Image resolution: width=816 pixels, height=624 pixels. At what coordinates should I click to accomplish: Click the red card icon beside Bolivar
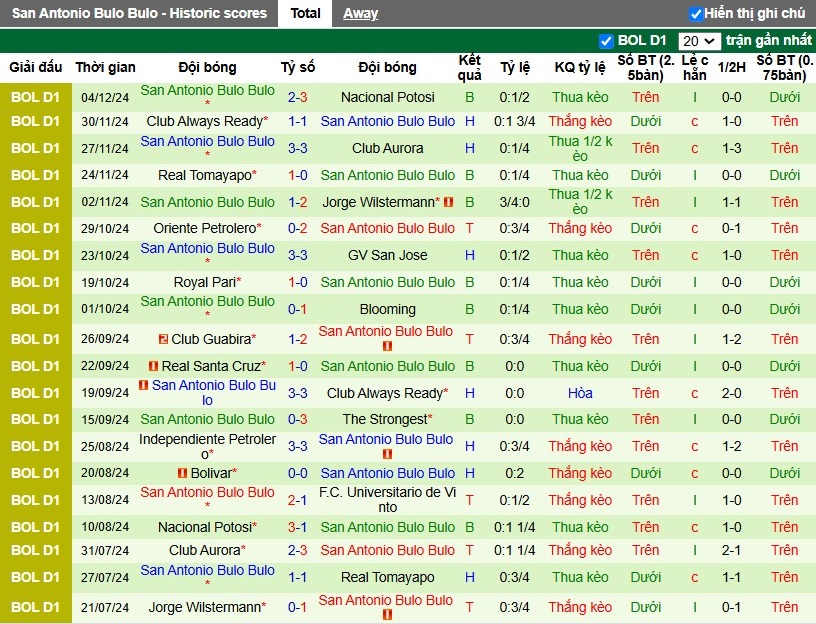(182, 473)
